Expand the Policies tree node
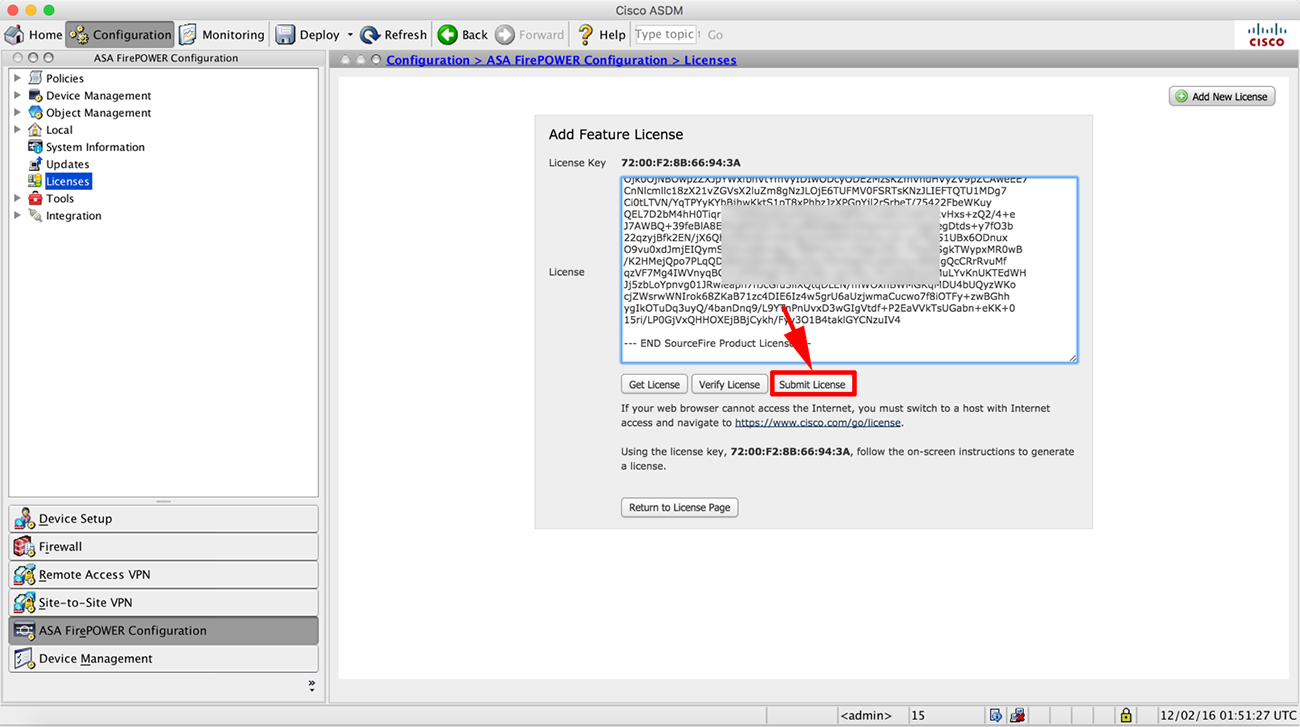 click(17, 78)
